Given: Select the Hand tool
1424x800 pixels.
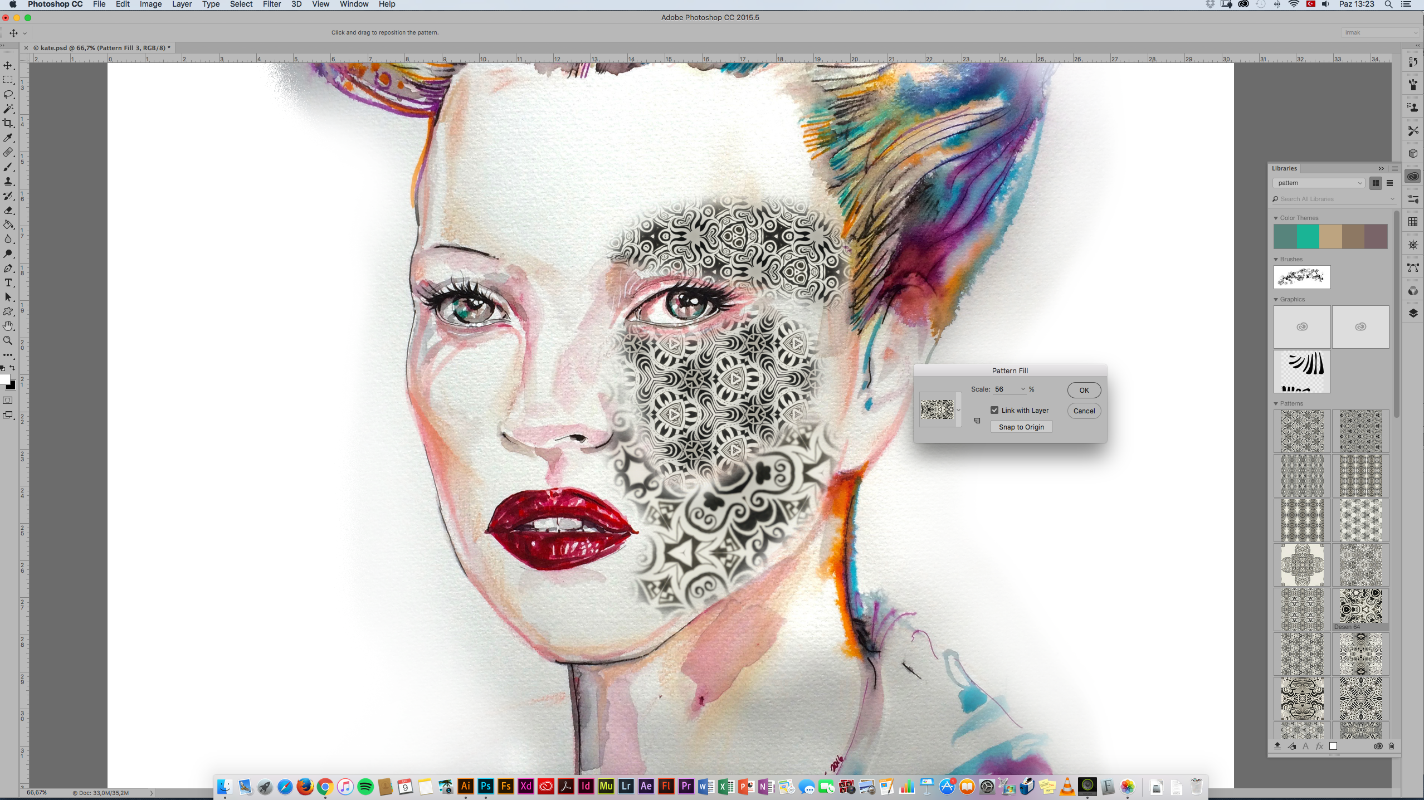Looking at the screenshot, I should coord(9,326).
